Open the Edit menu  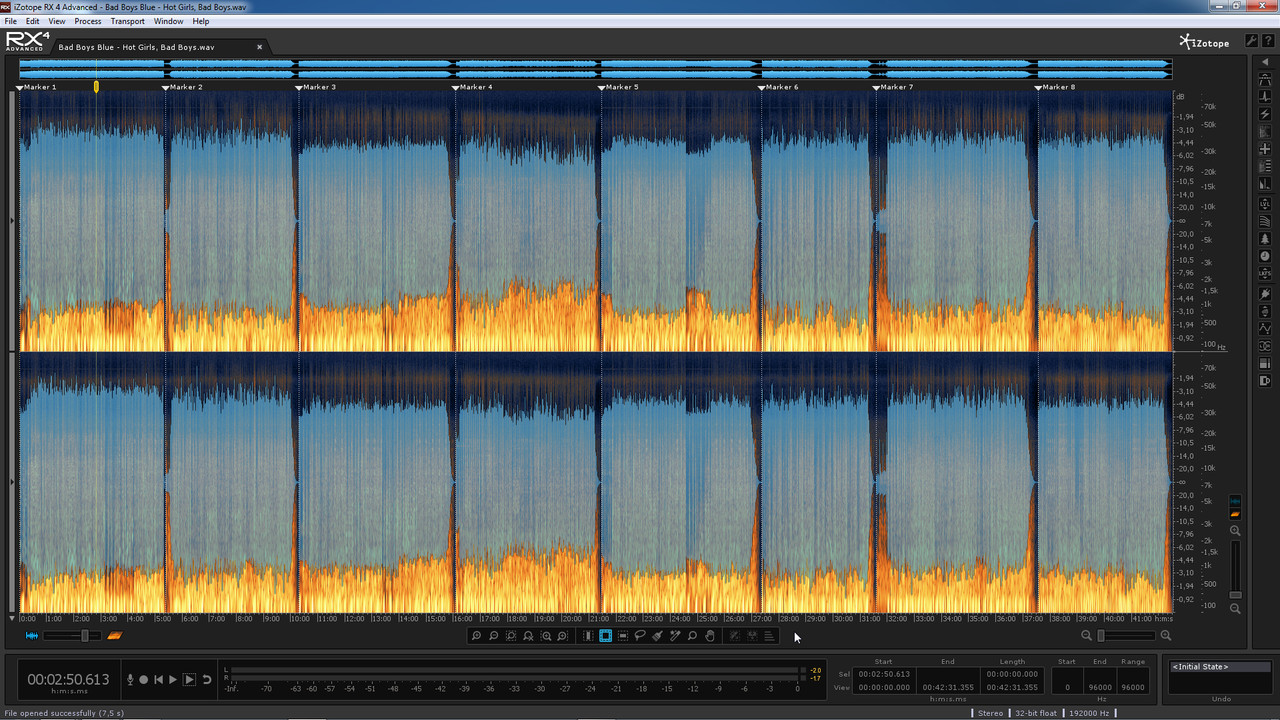point(33,21)
